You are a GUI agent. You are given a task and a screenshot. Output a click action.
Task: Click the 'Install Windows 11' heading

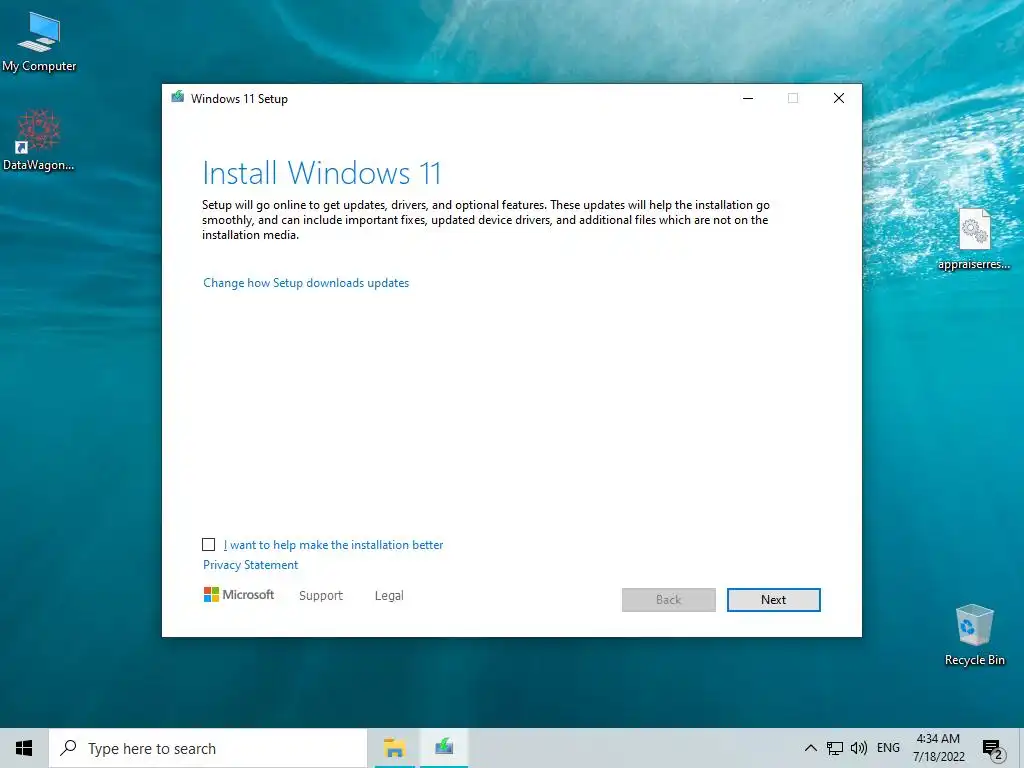(x=322, y=173)
